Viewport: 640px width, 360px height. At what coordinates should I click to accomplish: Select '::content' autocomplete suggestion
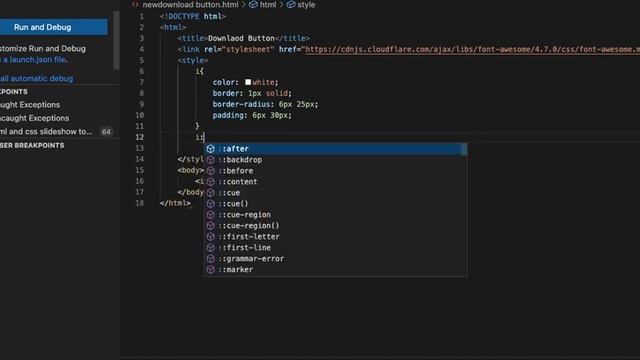point(336,182)
